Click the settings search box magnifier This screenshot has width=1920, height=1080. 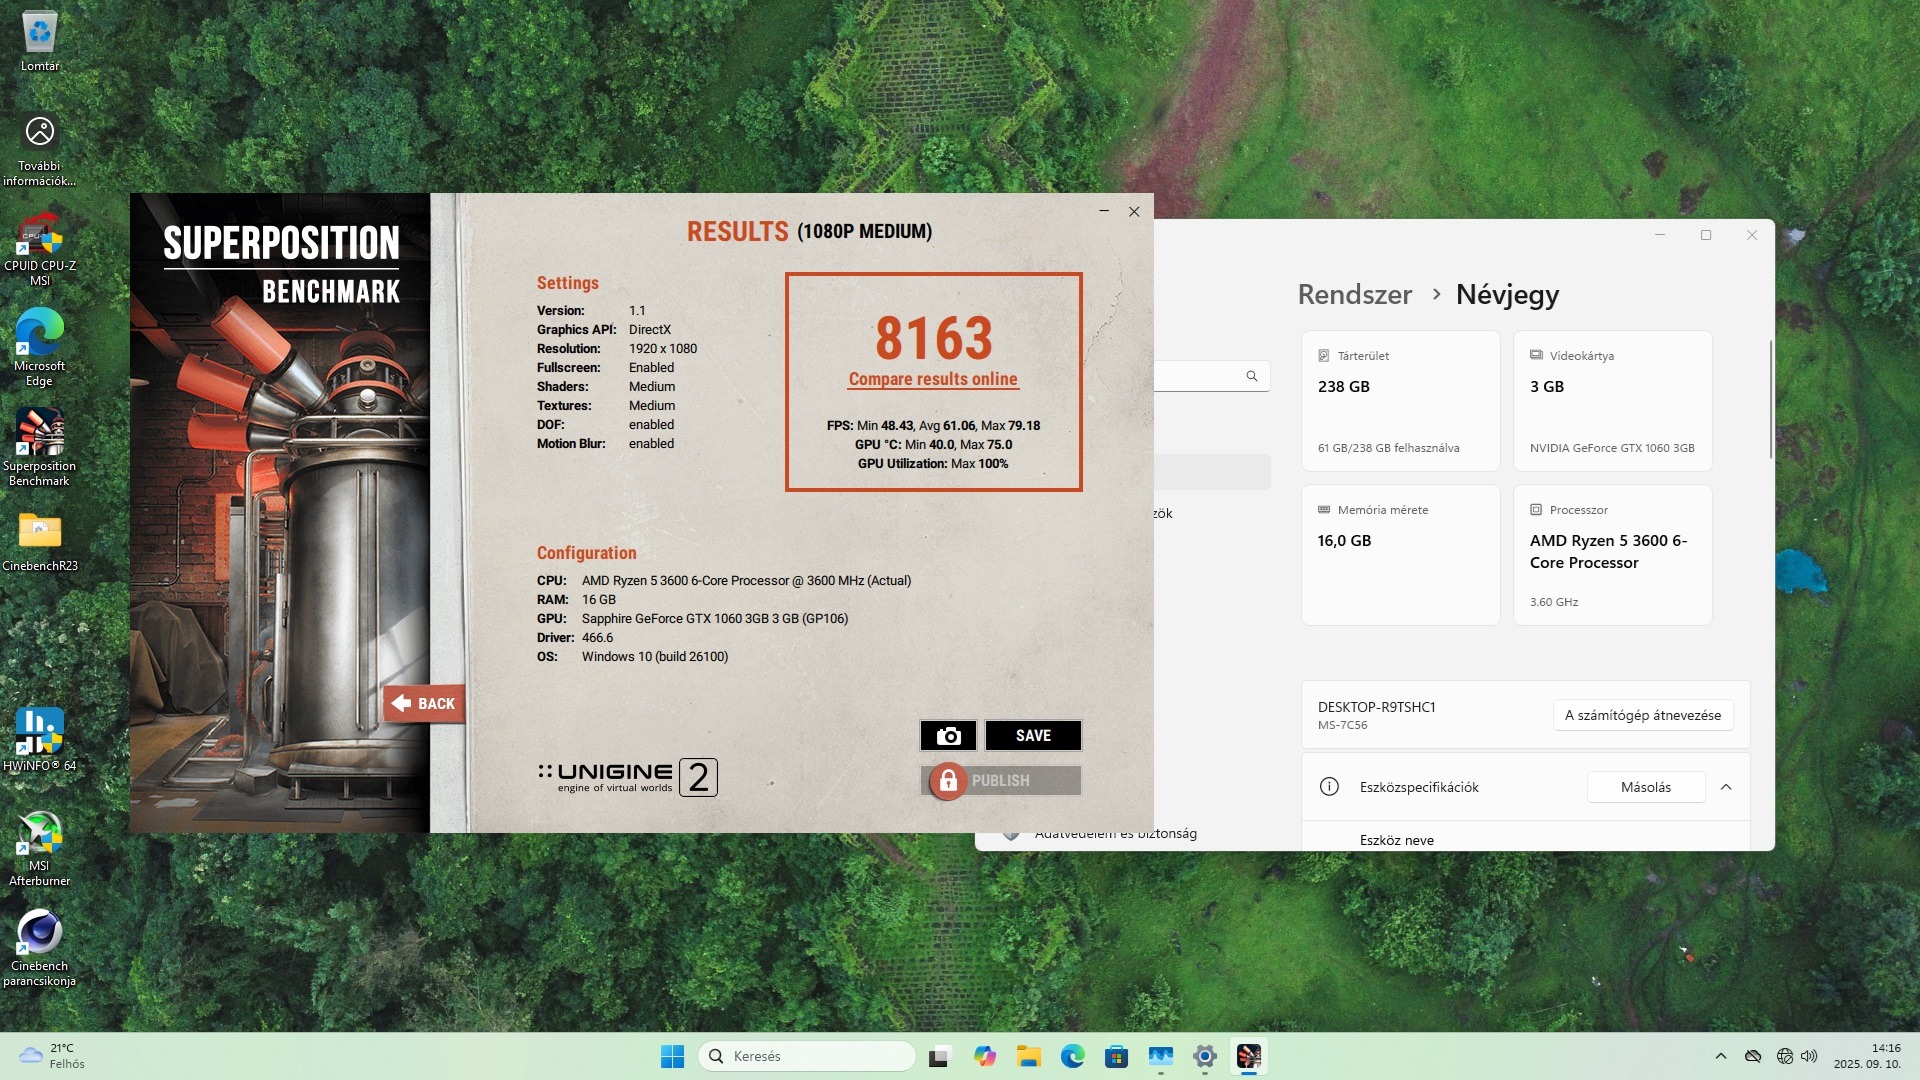click(1251, 376)
